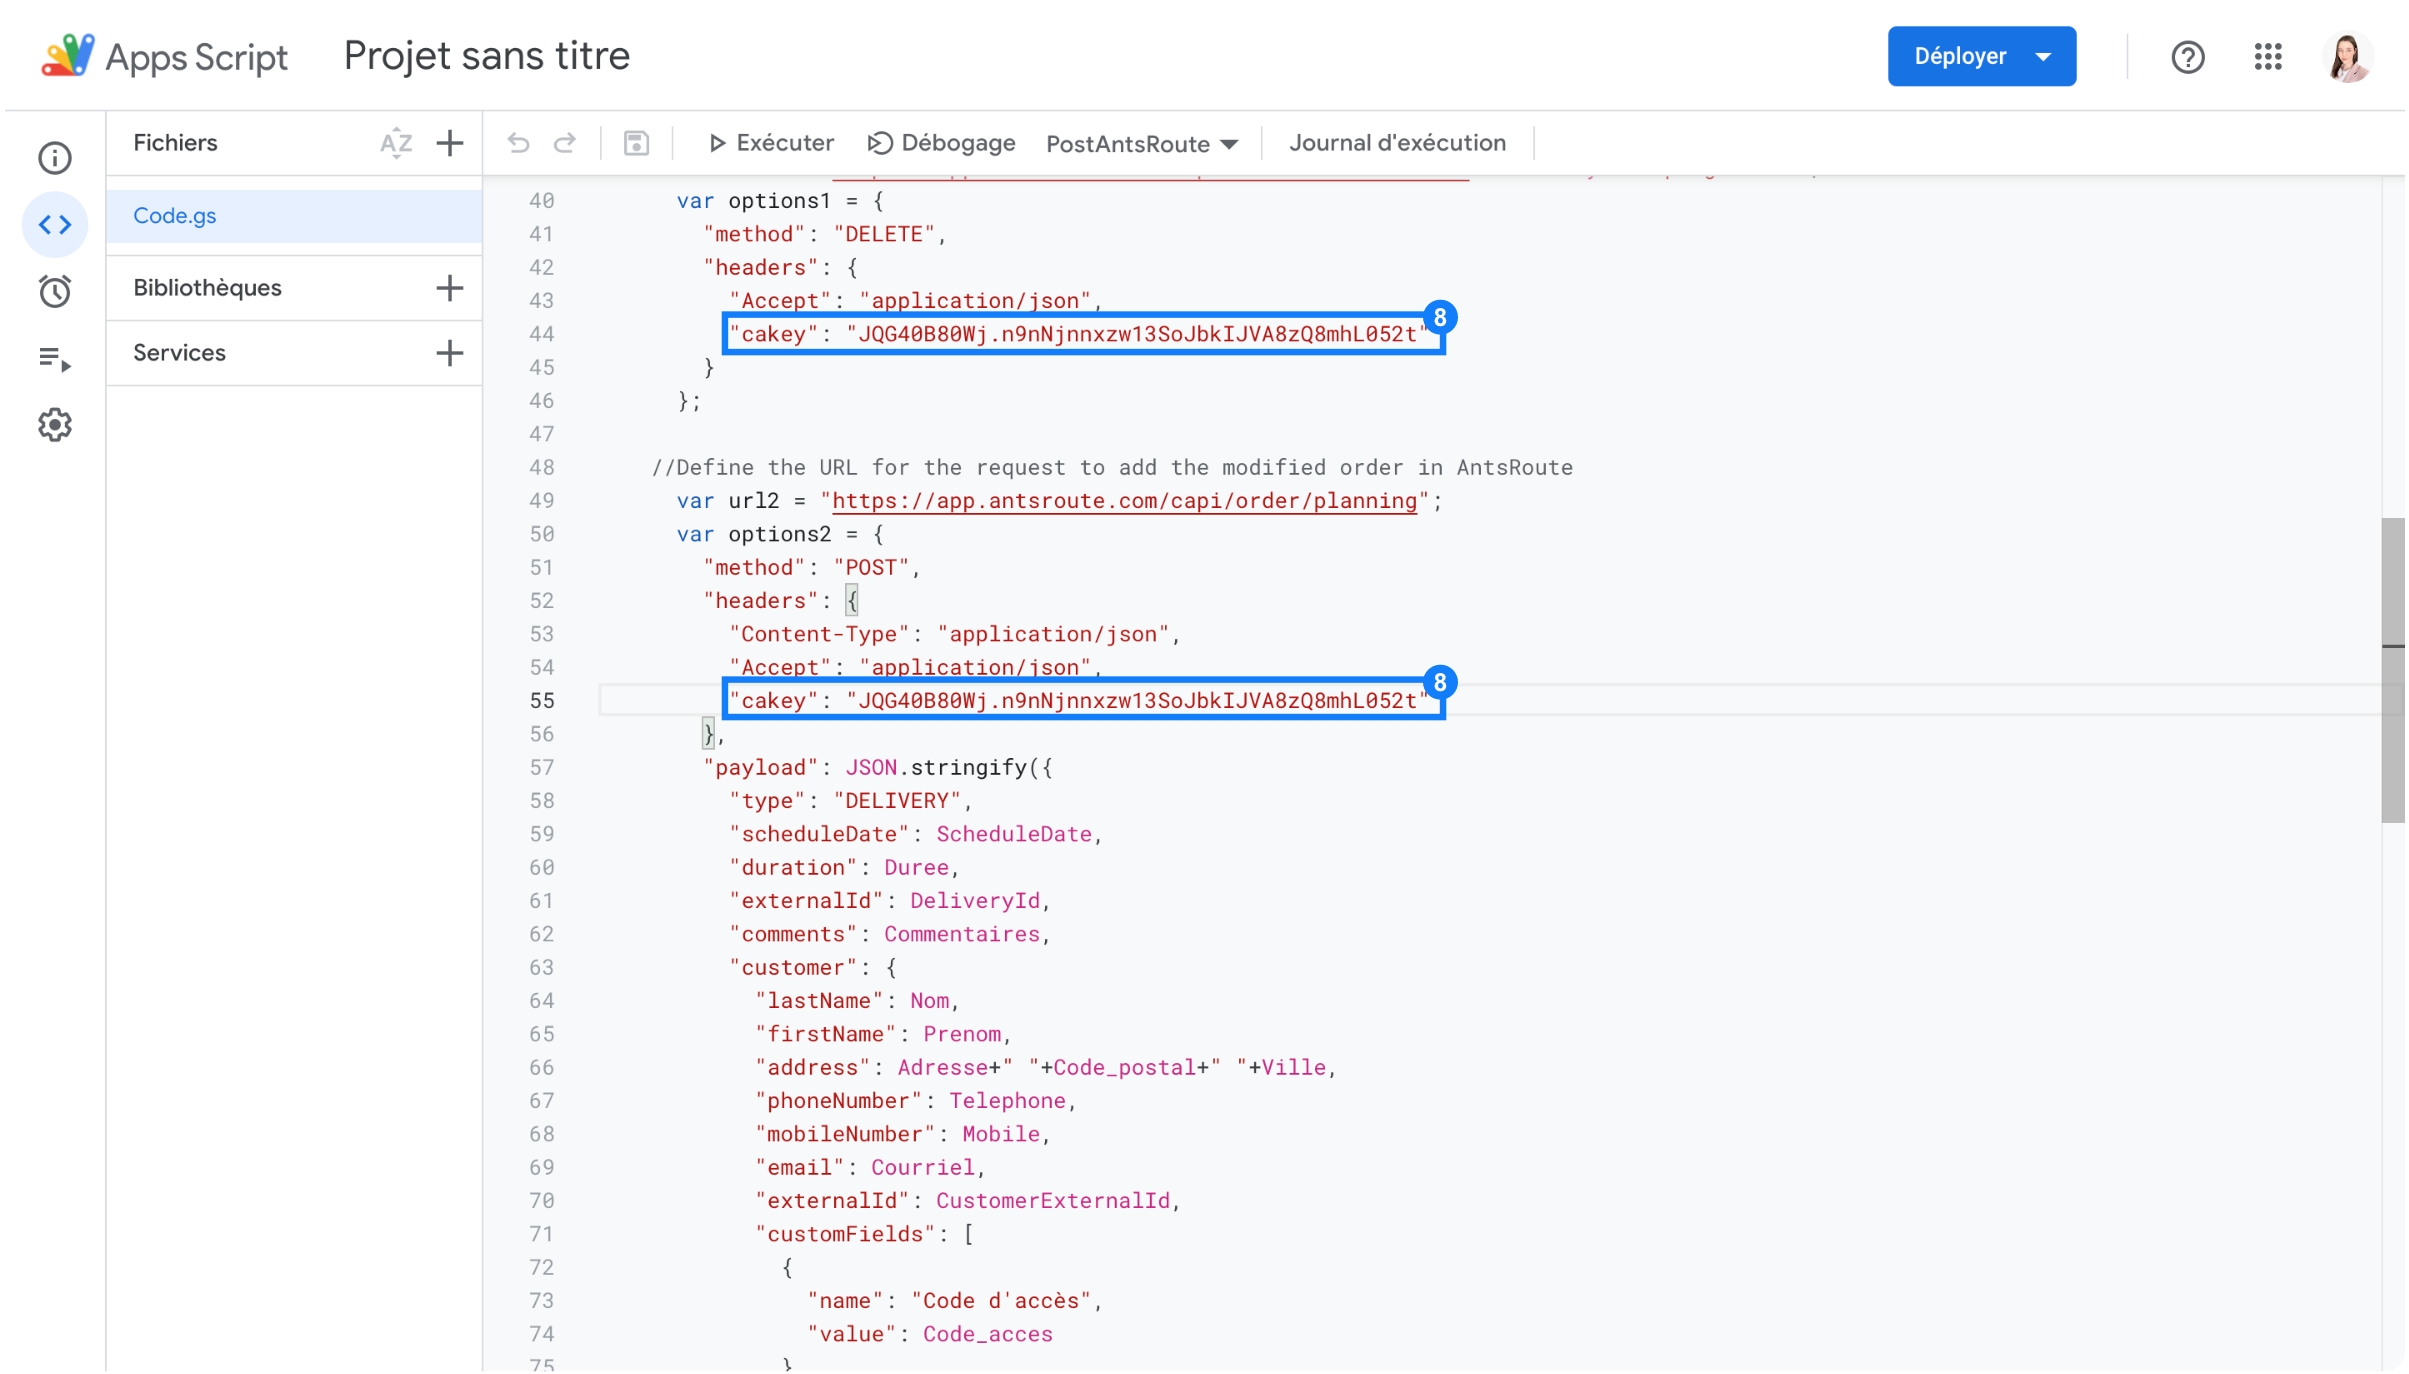This screenshot has height=1374, width=2409.
Task: Click the CustomerExternalId variable
Action: click(1053, 1201)
